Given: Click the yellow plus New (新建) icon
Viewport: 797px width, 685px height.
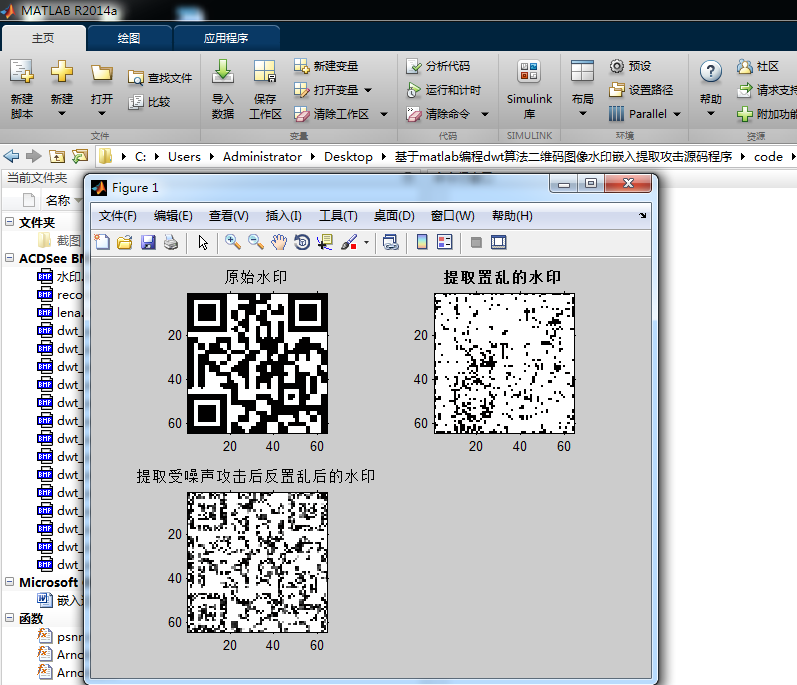Looking at the screenshot, I should pyautogui.click(x=62, y=72).
